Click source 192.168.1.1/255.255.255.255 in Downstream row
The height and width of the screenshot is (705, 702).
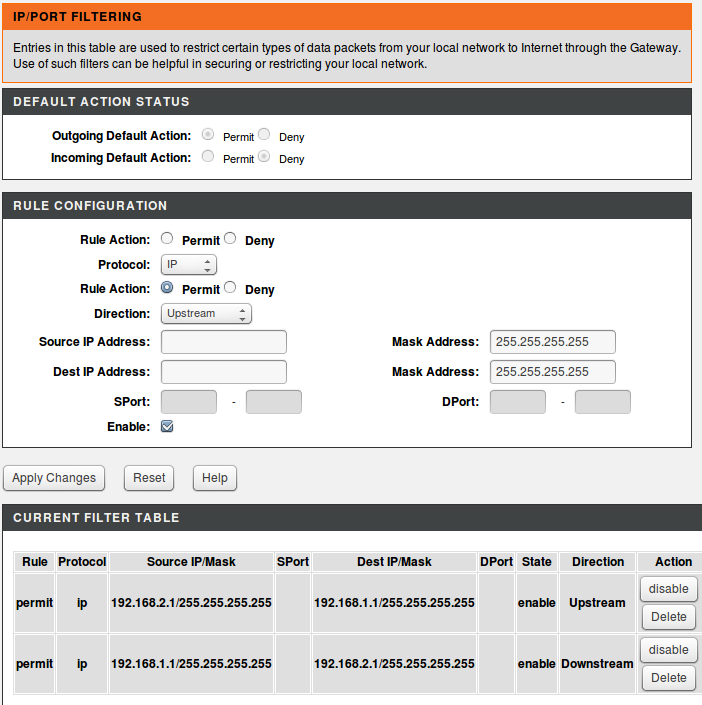(191, 664)
